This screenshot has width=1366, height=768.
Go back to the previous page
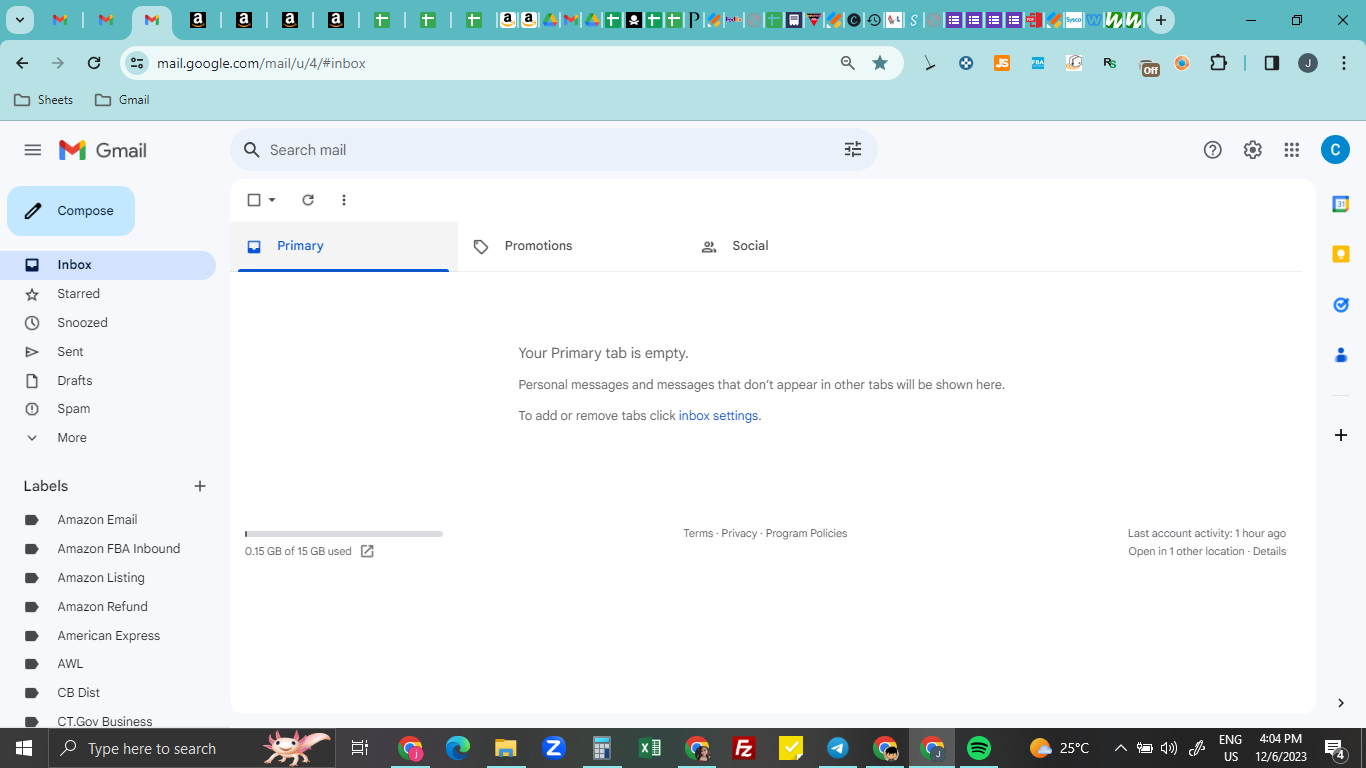tap(22, 63)
